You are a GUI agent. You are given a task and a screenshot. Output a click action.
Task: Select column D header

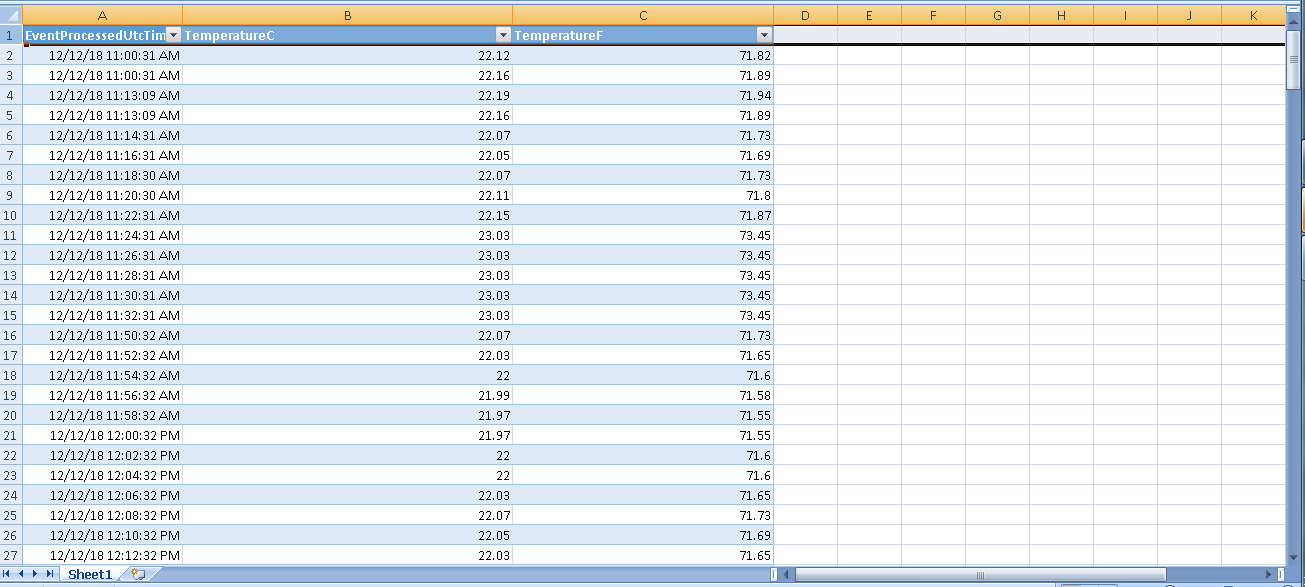click(x=805, y=15)
